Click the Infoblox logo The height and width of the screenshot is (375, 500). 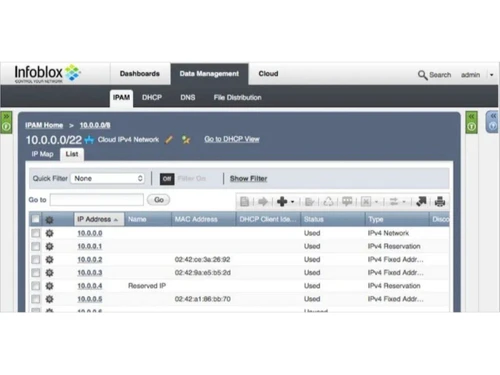[x=47, y=74]
